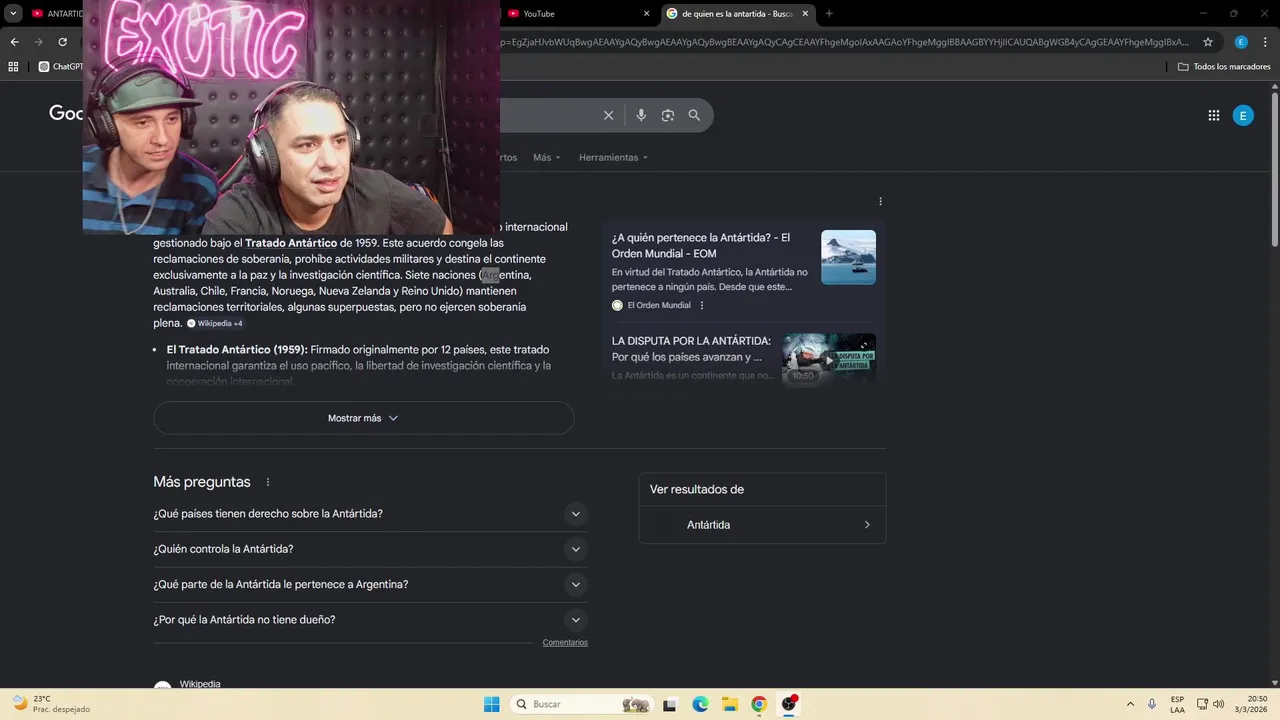
Task: Open the weather widget showing 23°C
Action: pos(50,704)
